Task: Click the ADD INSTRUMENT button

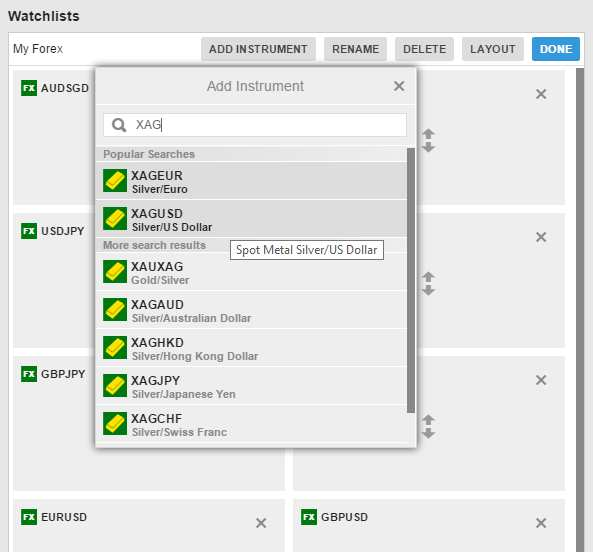Action: coord(258,49)
